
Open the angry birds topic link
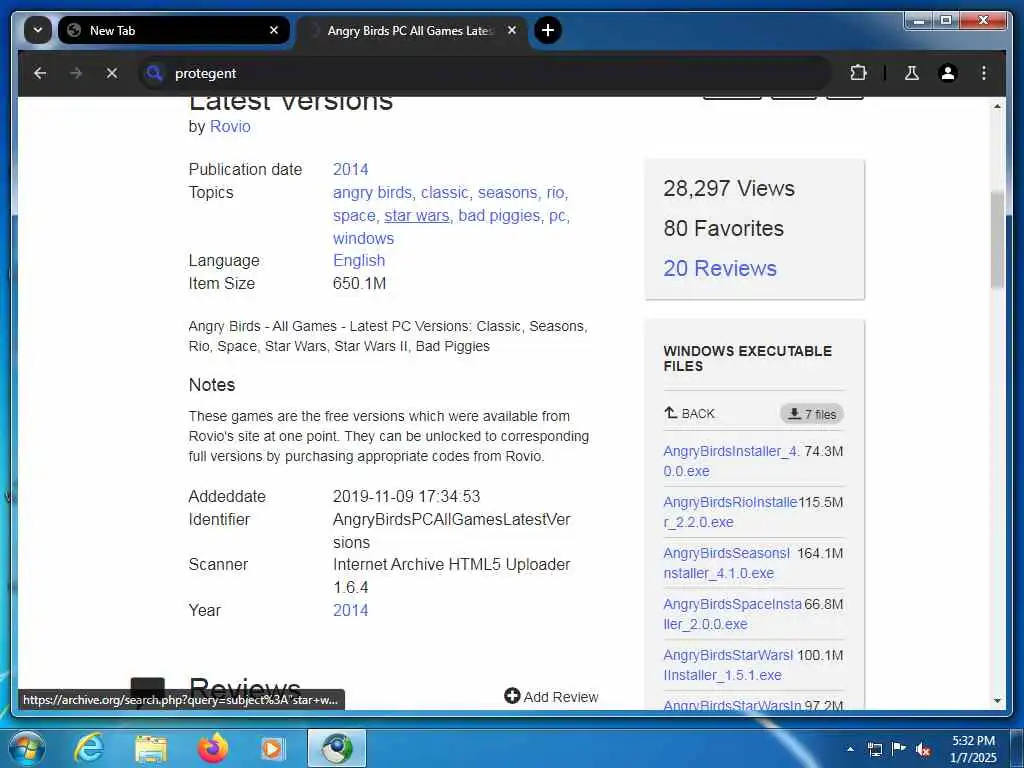(372, 193)
